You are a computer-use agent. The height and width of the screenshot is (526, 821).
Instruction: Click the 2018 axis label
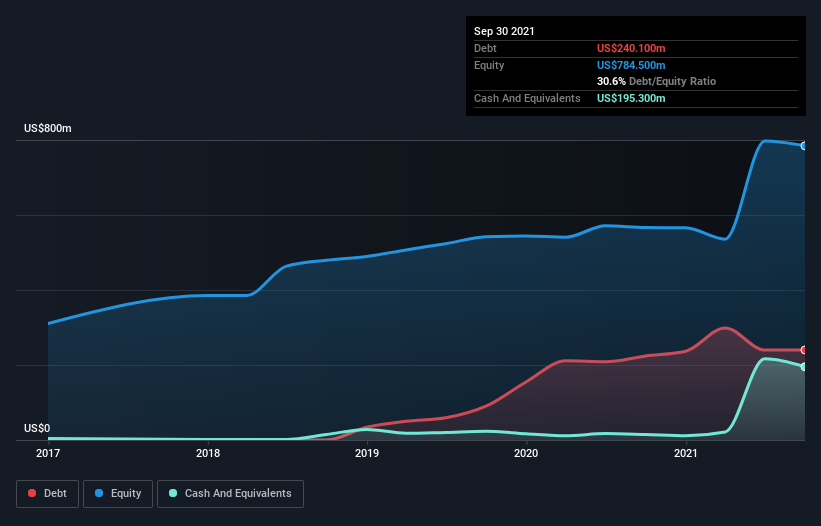[x=208, y=453]
